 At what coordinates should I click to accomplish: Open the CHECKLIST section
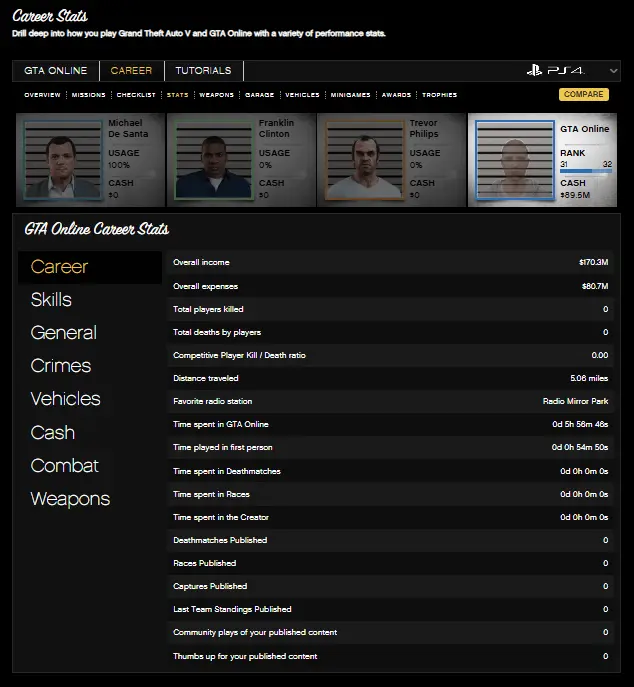pos(136,95)
